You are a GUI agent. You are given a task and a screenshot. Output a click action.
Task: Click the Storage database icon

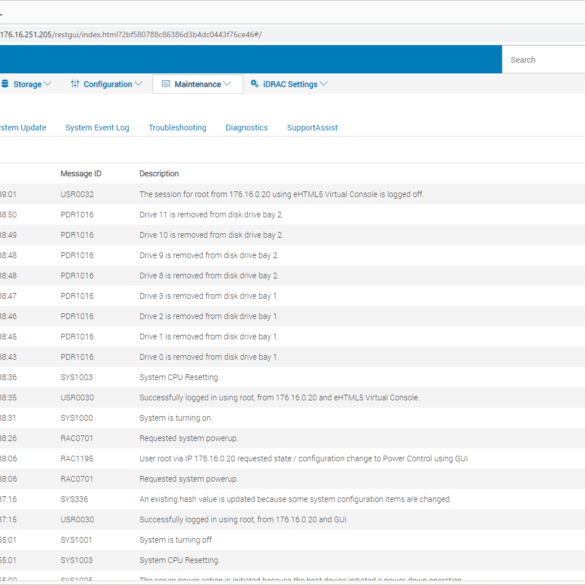pyautogui.click(x=5, y=84)
